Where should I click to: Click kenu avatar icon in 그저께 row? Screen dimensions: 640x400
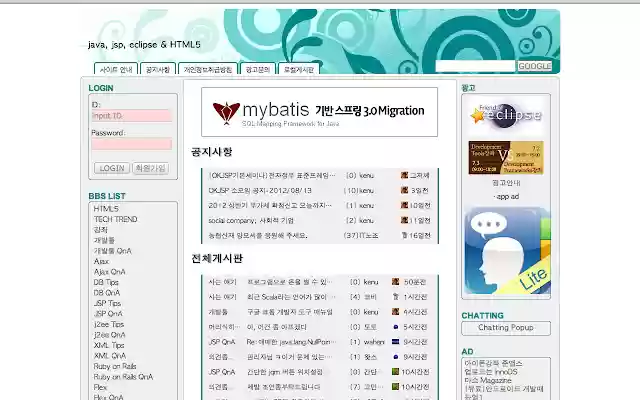(x=404, y=175)
